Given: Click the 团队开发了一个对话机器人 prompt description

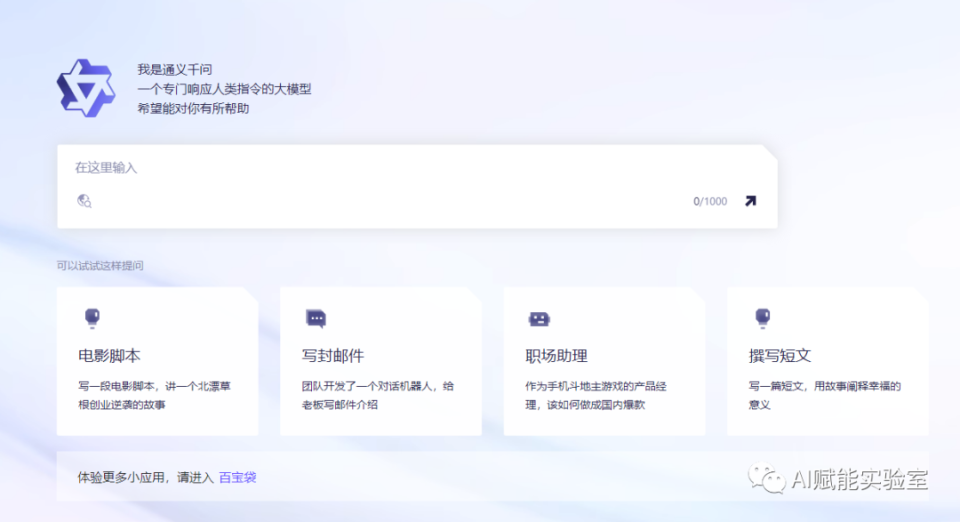Looking at the screenshot, I should [x=378, y=395].
